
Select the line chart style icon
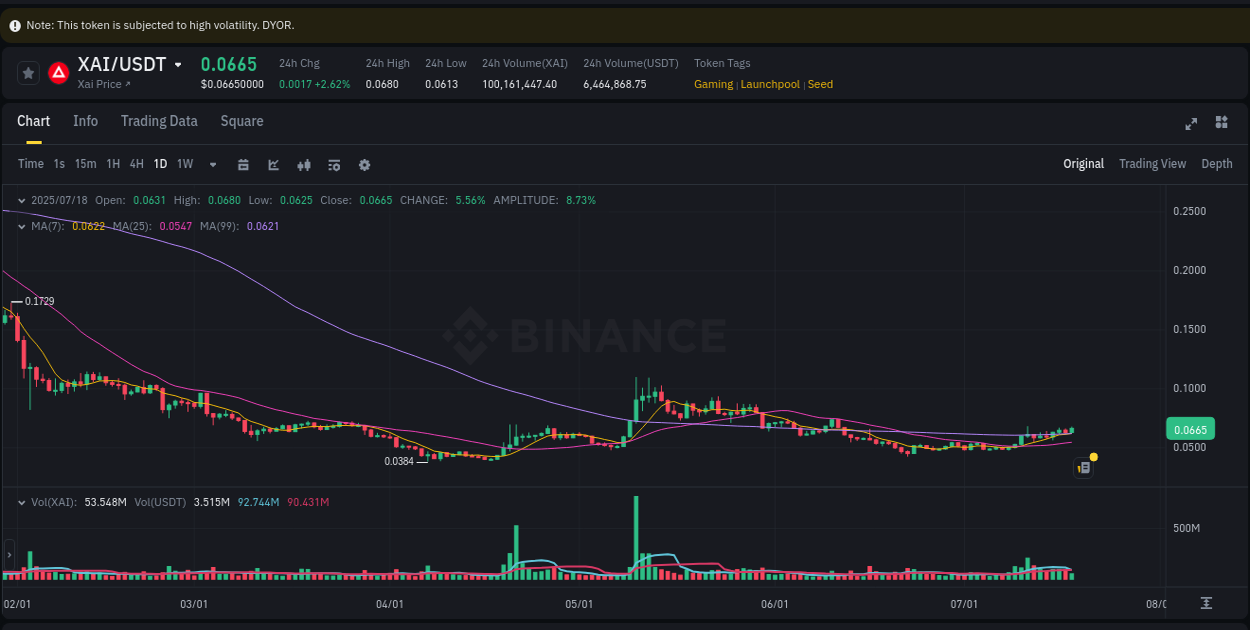tap(273, 164)
